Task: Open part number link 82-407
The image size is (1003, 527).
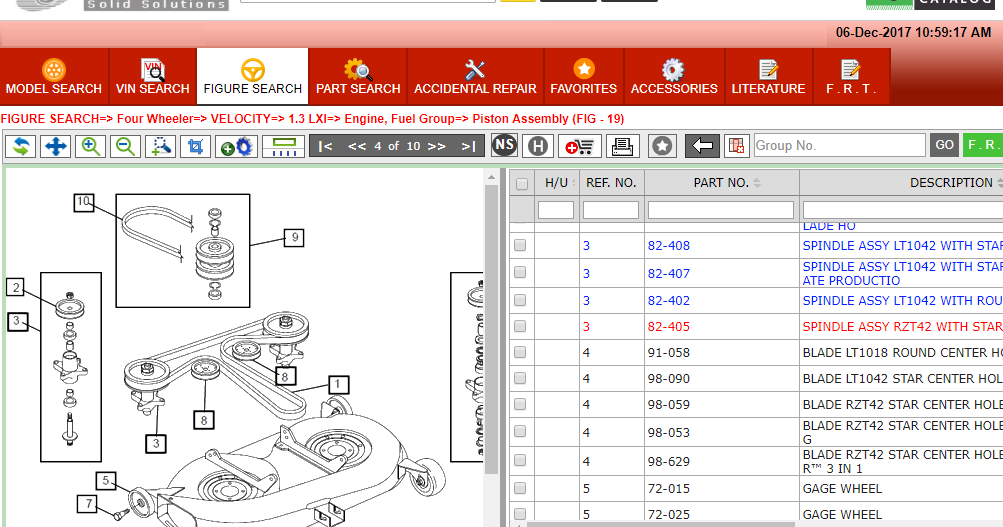Action: 668,274
